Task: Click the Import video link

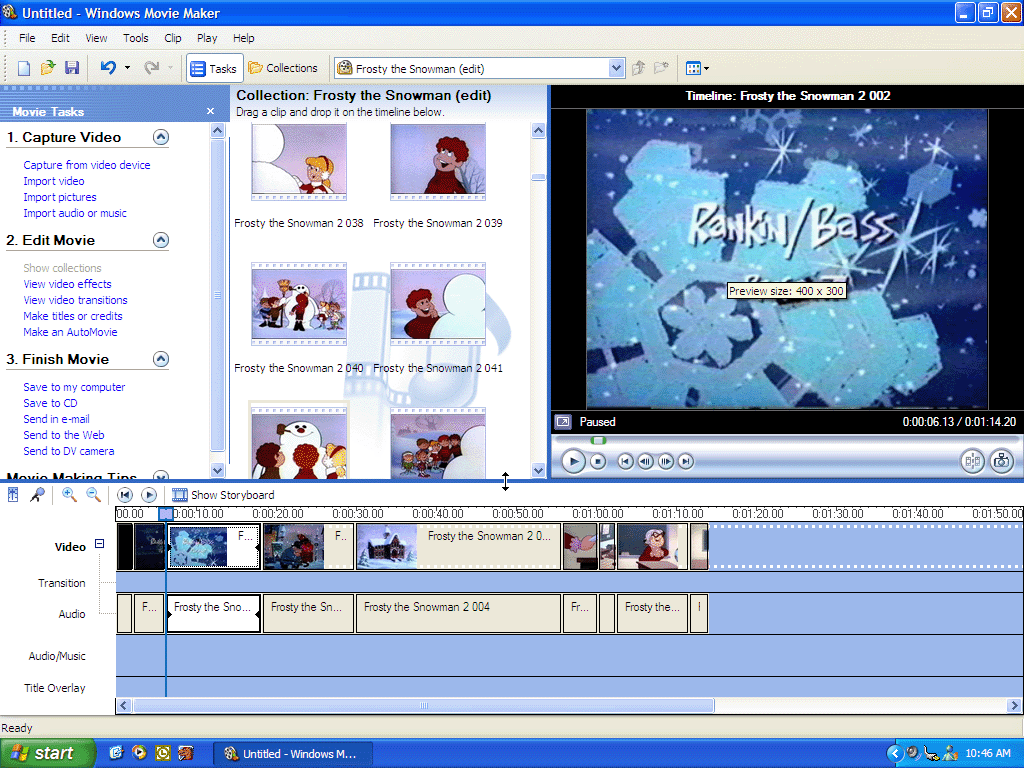Action: click(x=54, y=181)
